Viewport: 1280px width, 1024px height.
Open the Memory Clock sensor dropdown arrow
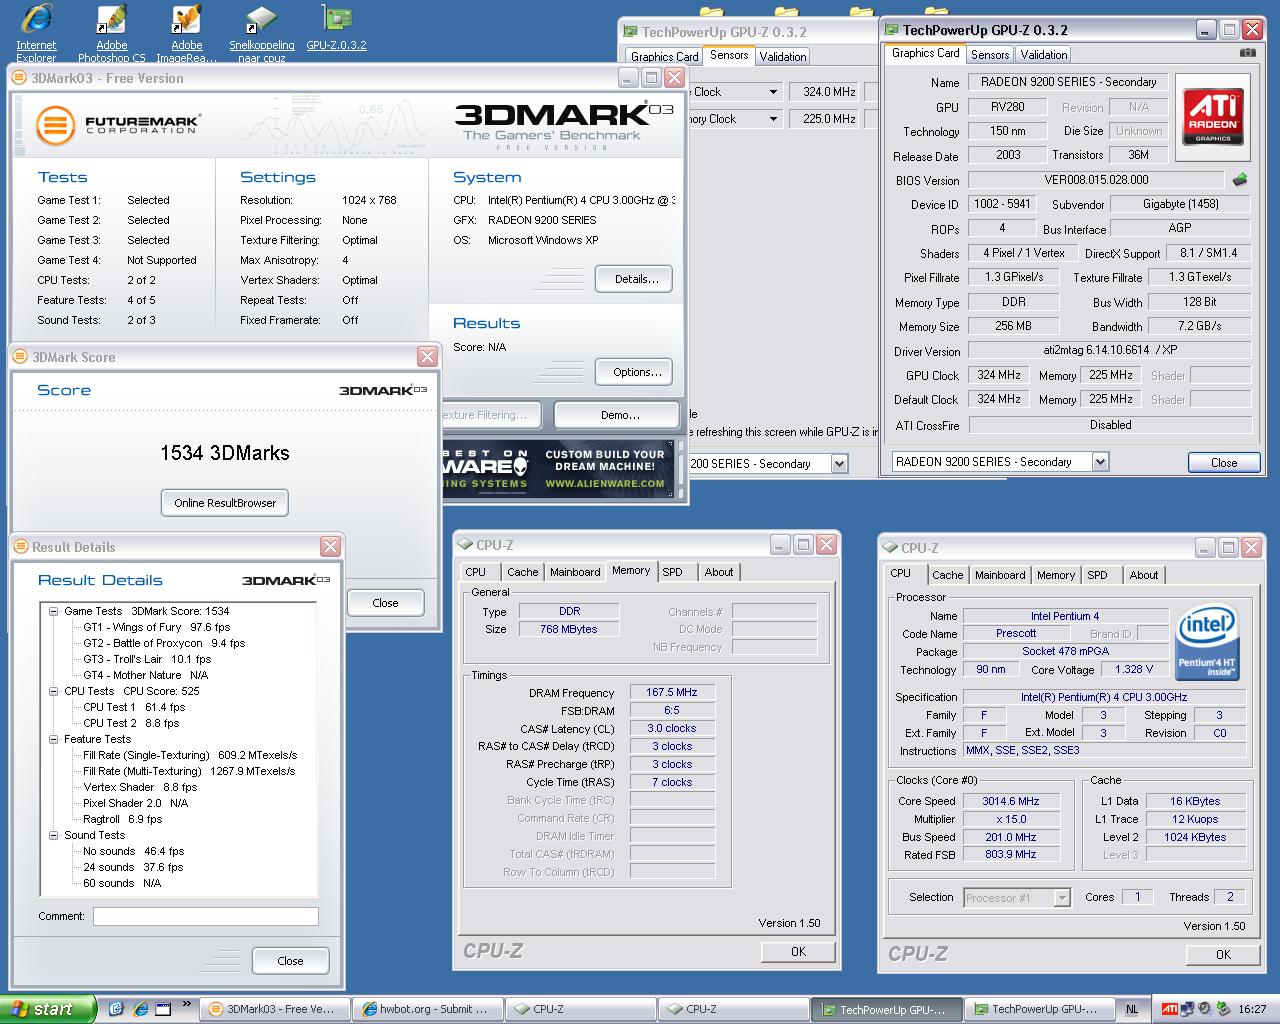773,119
